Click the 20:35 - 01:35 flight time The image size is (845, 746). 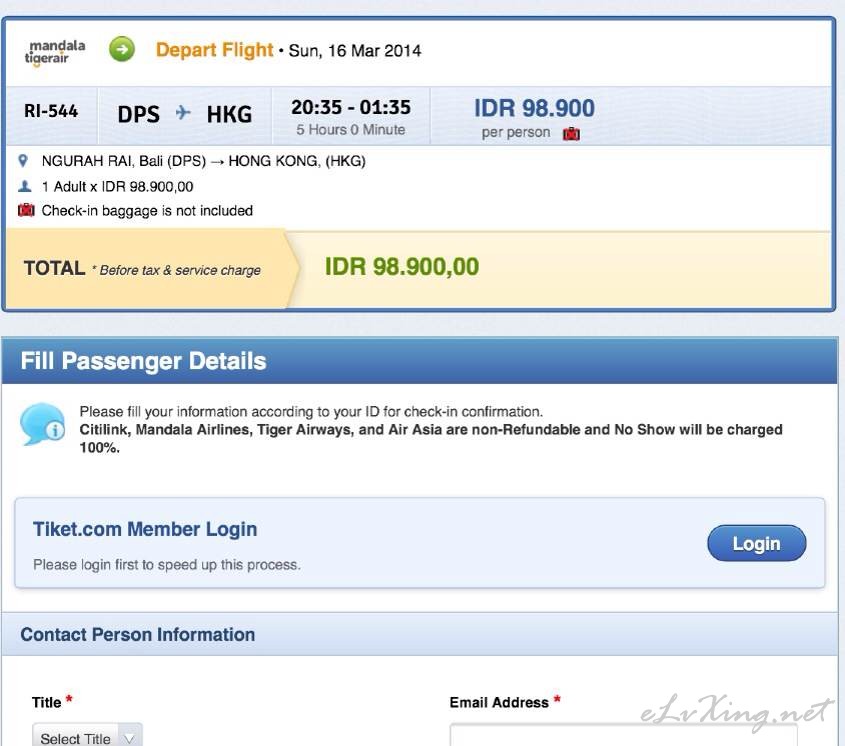click(x=351, y=107)
